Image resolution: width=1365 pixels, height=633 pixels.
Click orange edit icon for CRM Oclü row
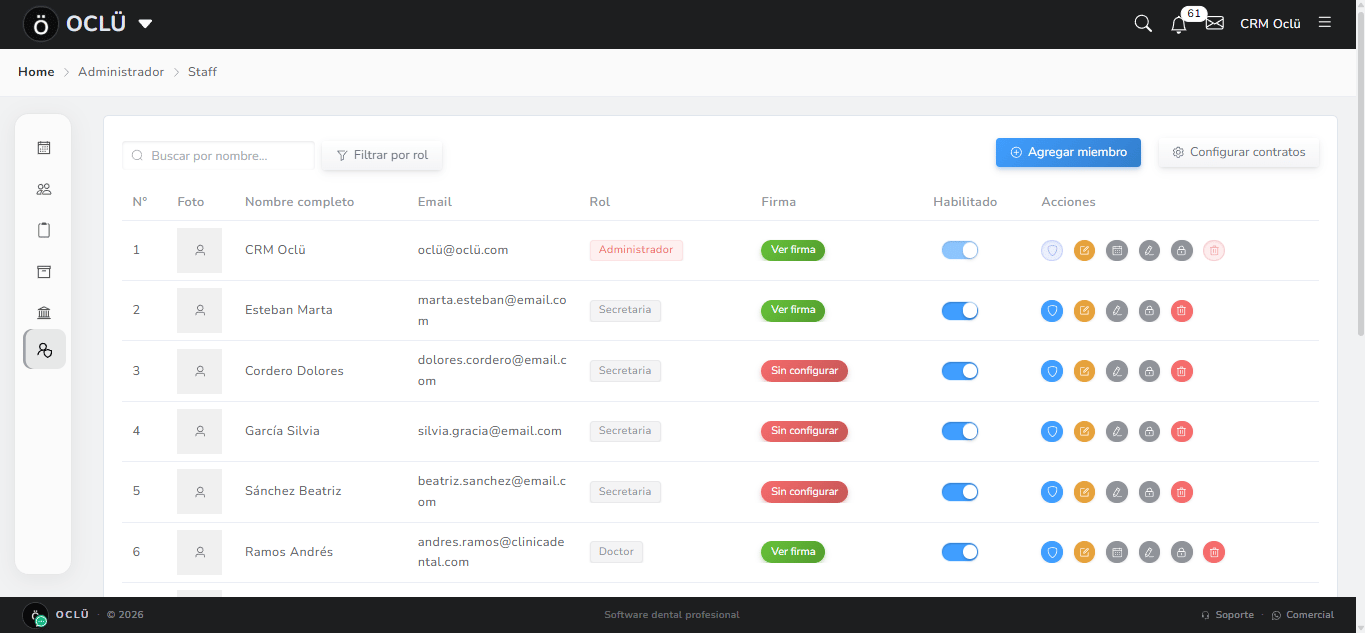(x=1085, y=251)
